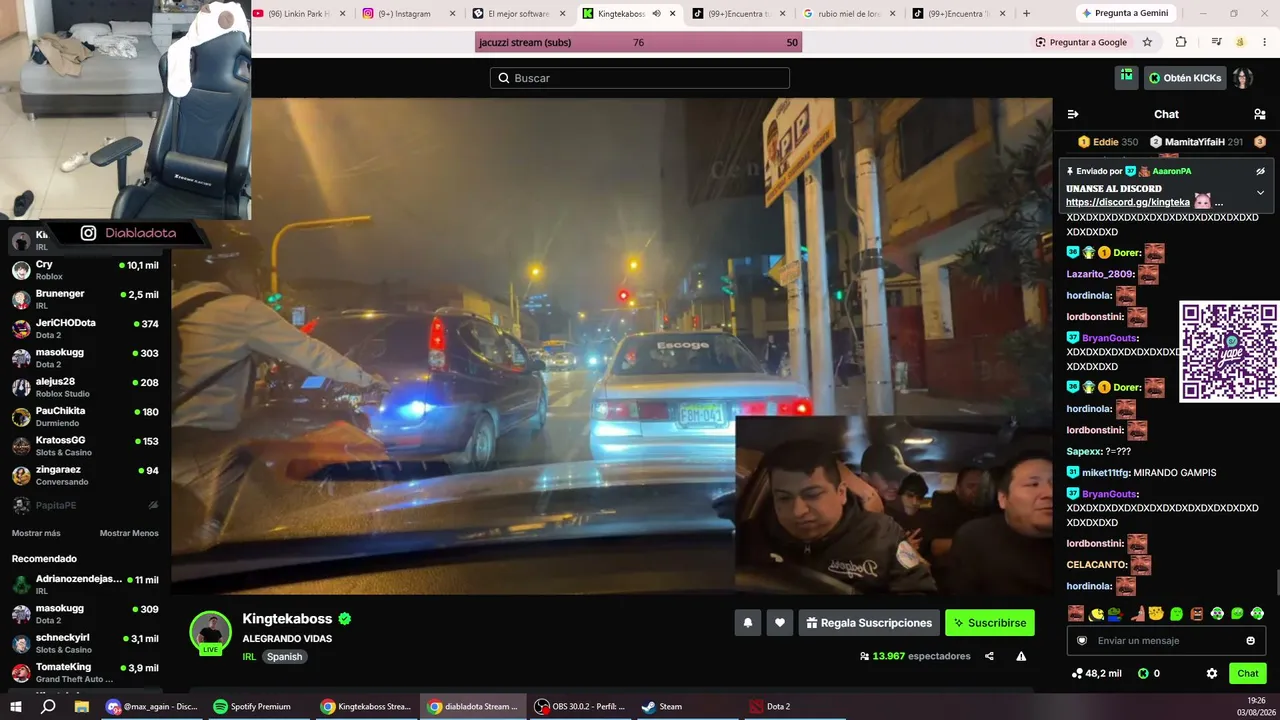Open Windows taskbar search

click(48, 706)
